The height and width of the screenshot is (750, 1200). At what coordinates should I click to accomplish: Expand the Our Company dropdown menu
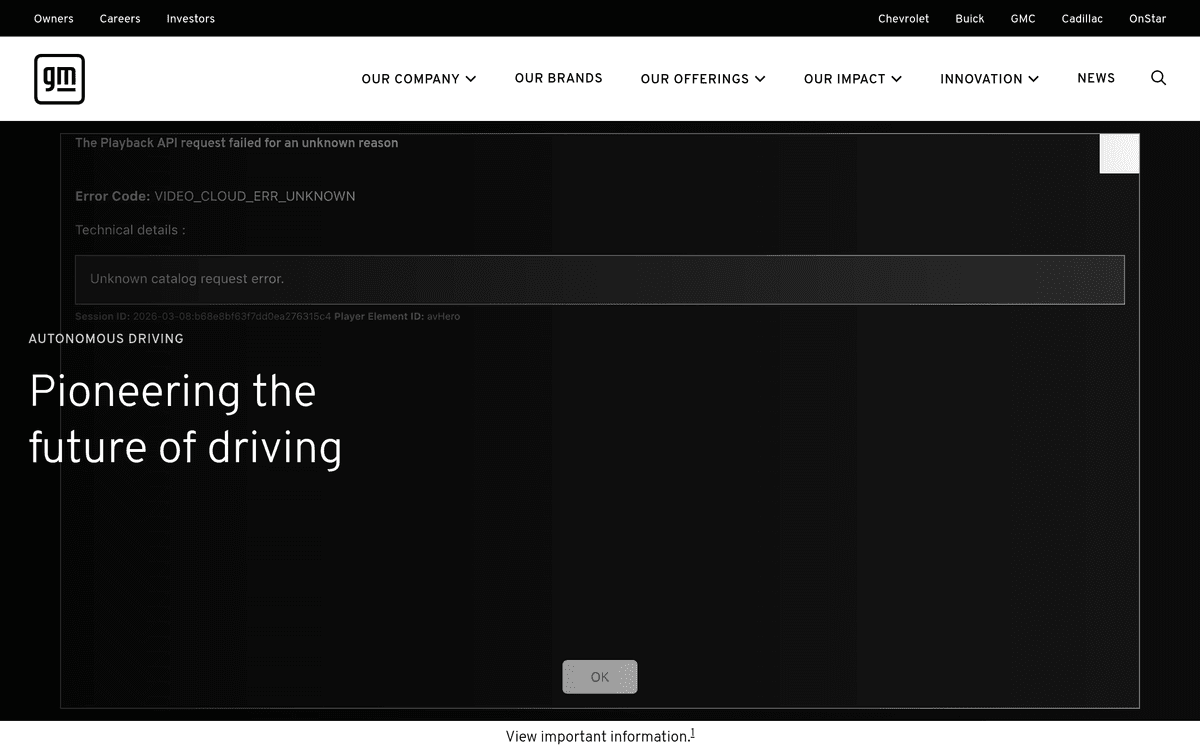coord(418,79)
